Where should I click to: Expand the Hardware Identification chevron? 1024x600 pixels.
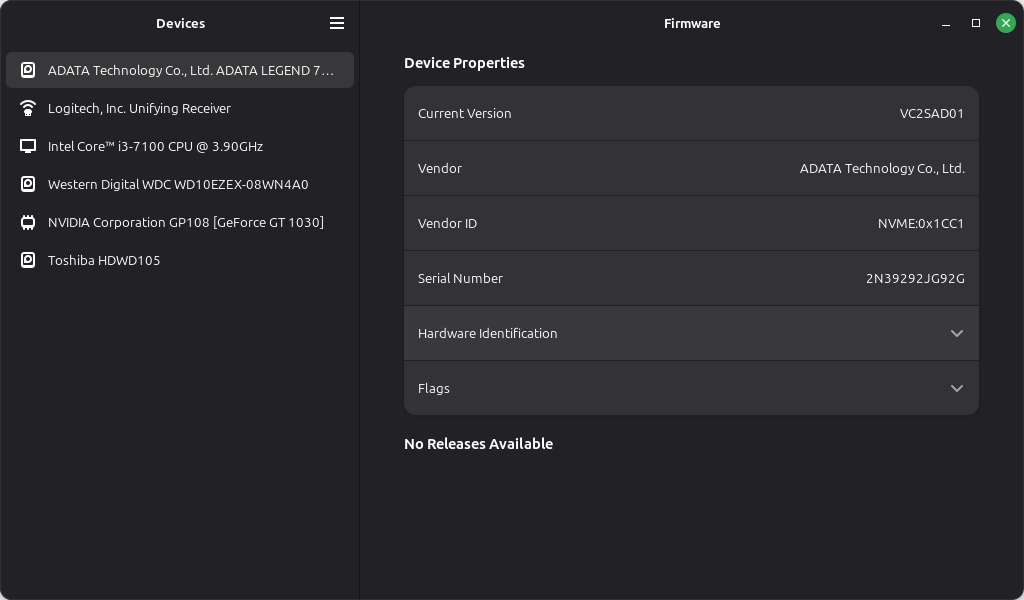956,333
